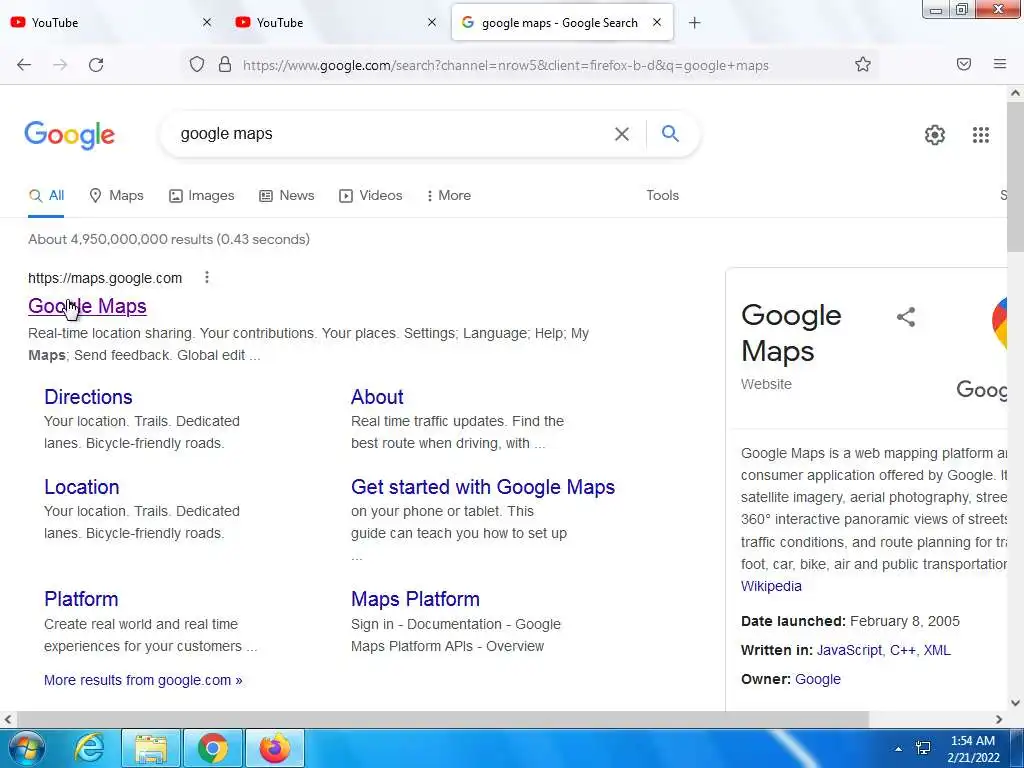Bookmark this page with the star icon
The image size is (1024, 768).
pyautogui.click(x=863, y=64)
